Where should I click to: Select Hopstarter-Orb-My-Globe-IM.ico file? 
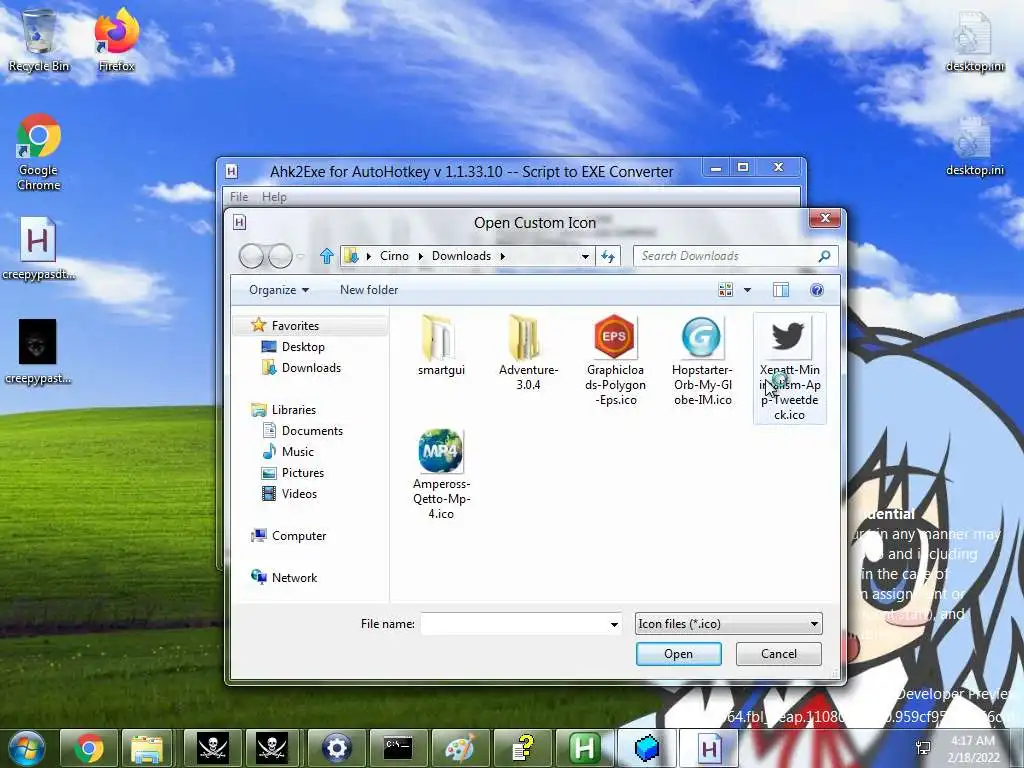[702, 360]
